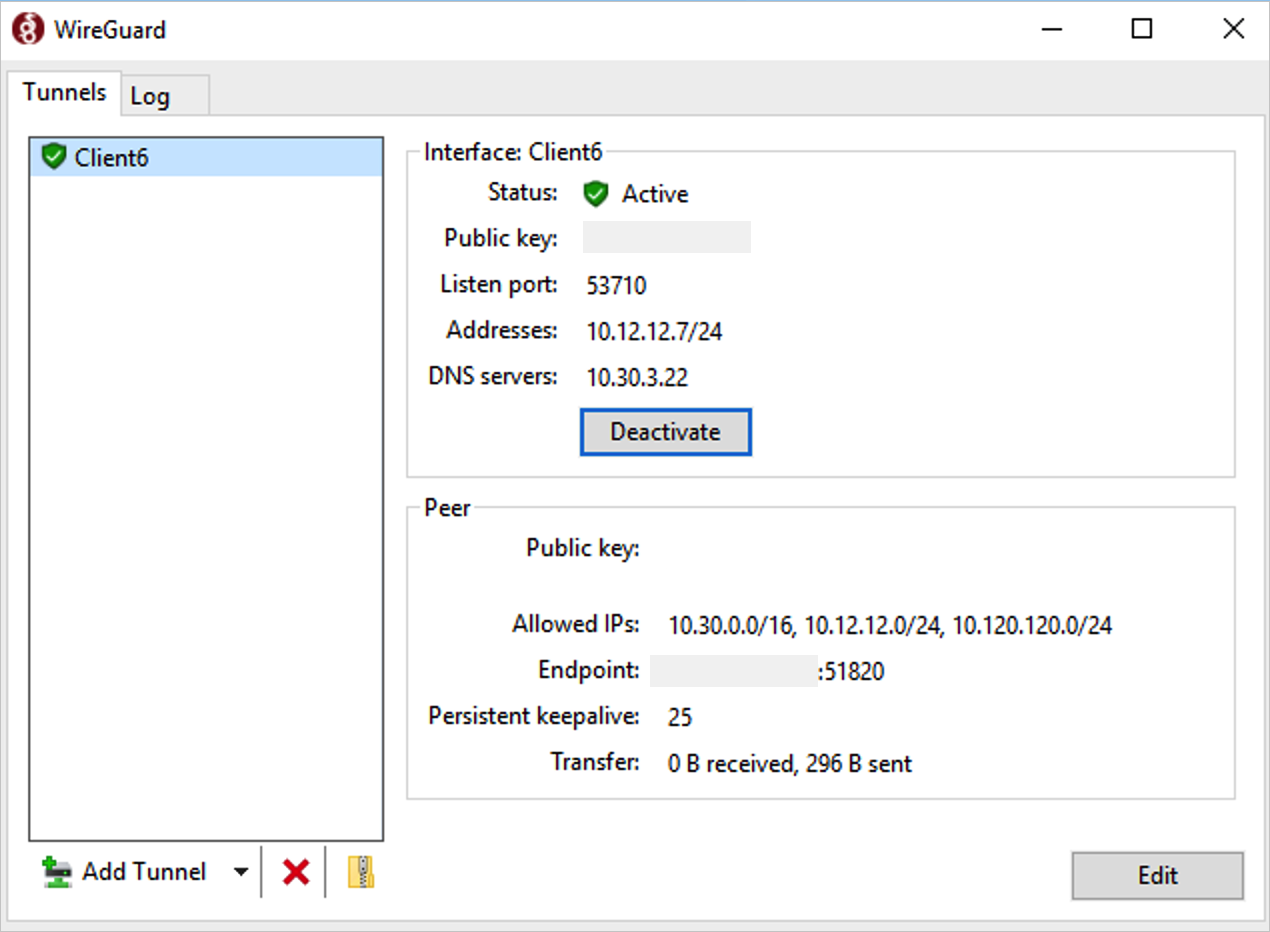Select Client6 in the tunnel list

(206, 157)
